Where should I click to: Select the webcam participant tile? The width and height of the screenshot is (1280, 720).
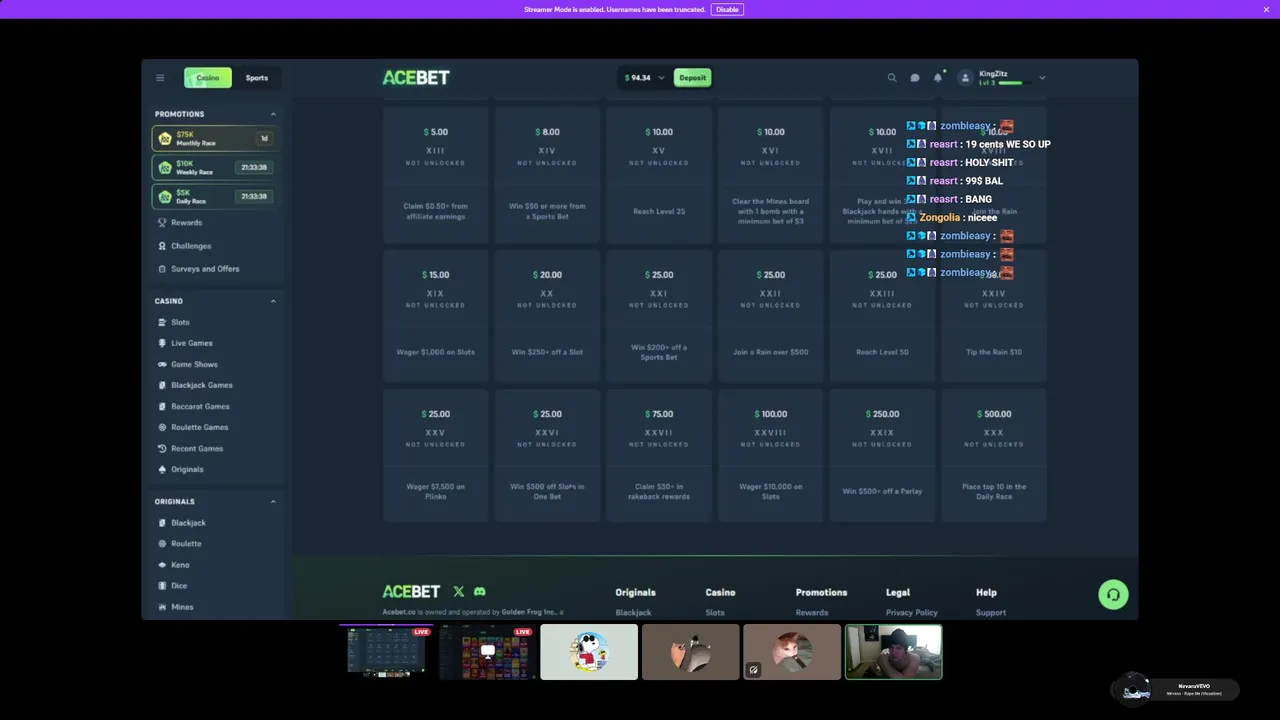tap(894, 652)
